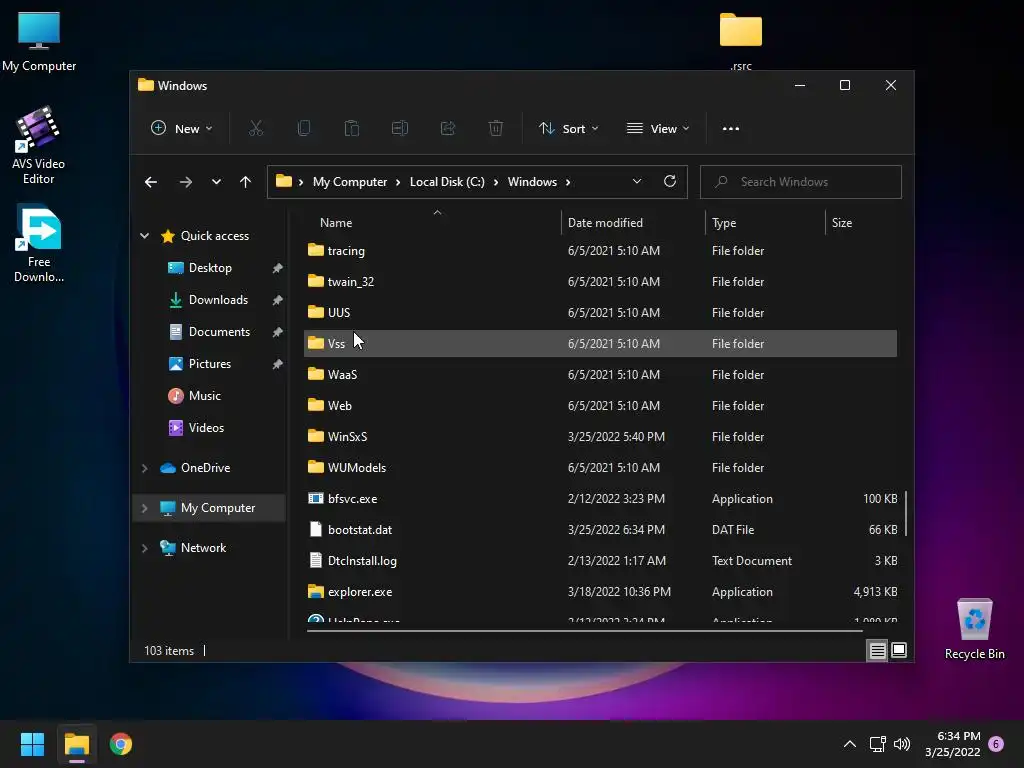Open the Recycle Bin on desktop
Screen dimensions: 1024x768
[x=974, y=629]
